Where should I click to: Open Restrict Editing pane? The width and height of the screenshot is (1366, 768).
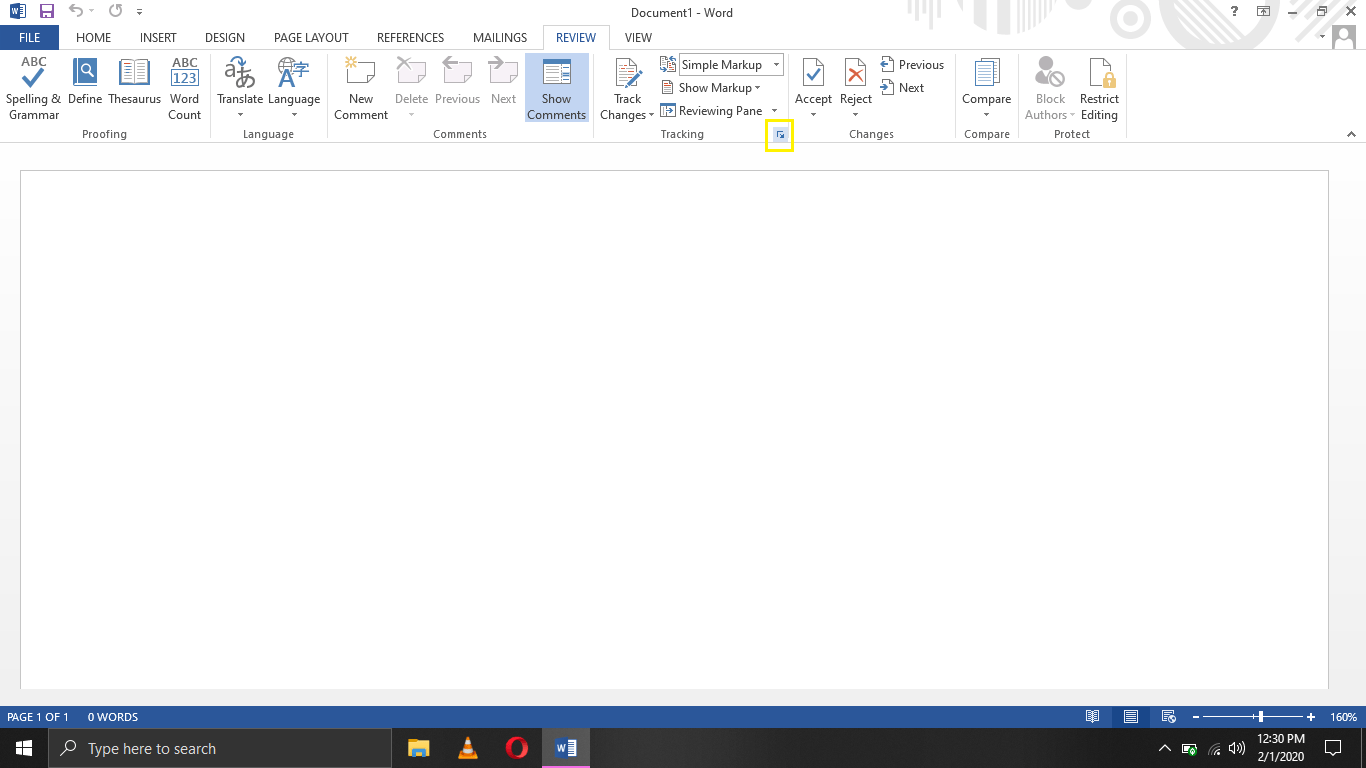coord(1099,85)
